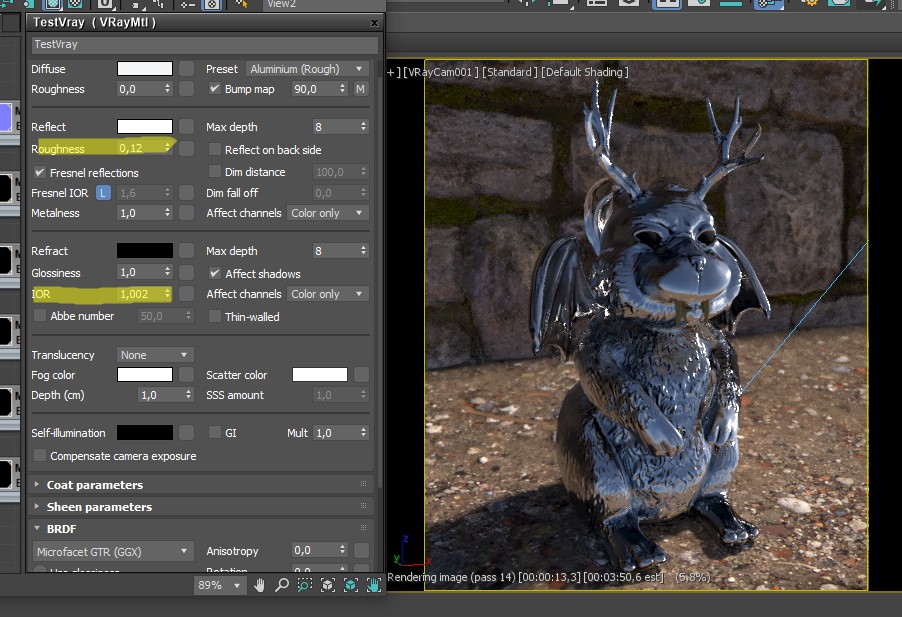Open the Scatter color swatch
The height and width of the screenshot is (617, 902).
pyautogui.click(x=320, y=375)
